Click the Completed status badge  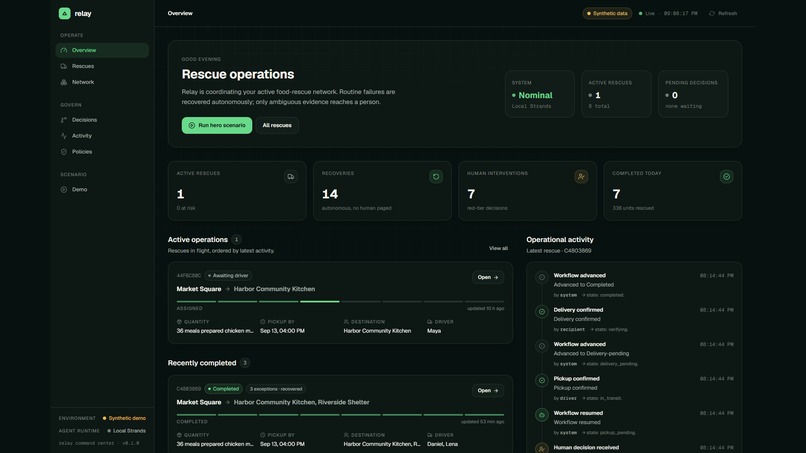[x=223, y=389]
